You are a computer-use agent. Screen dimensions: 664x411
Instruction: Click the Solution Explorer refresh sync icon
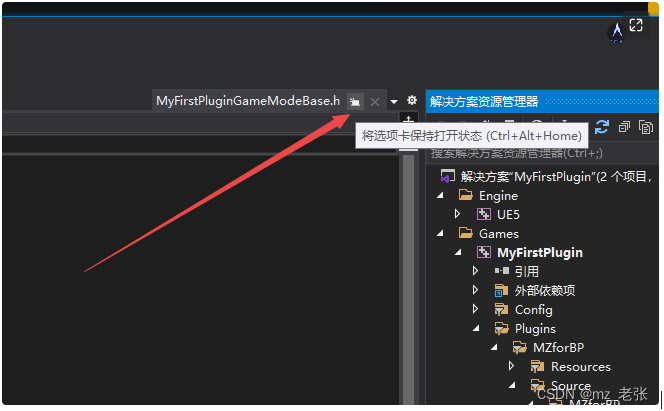coord(602,127)
